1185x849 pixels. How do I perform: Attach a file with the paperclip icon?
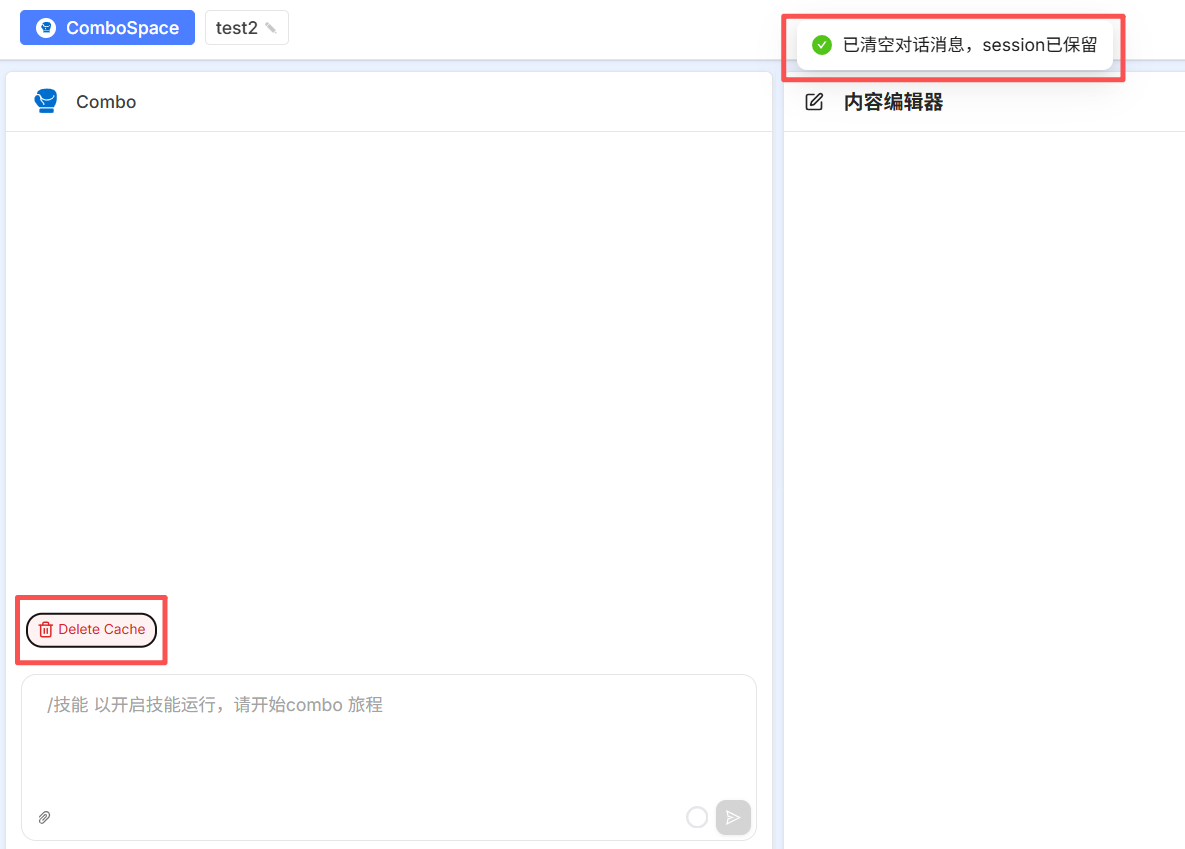pos(44,817)
